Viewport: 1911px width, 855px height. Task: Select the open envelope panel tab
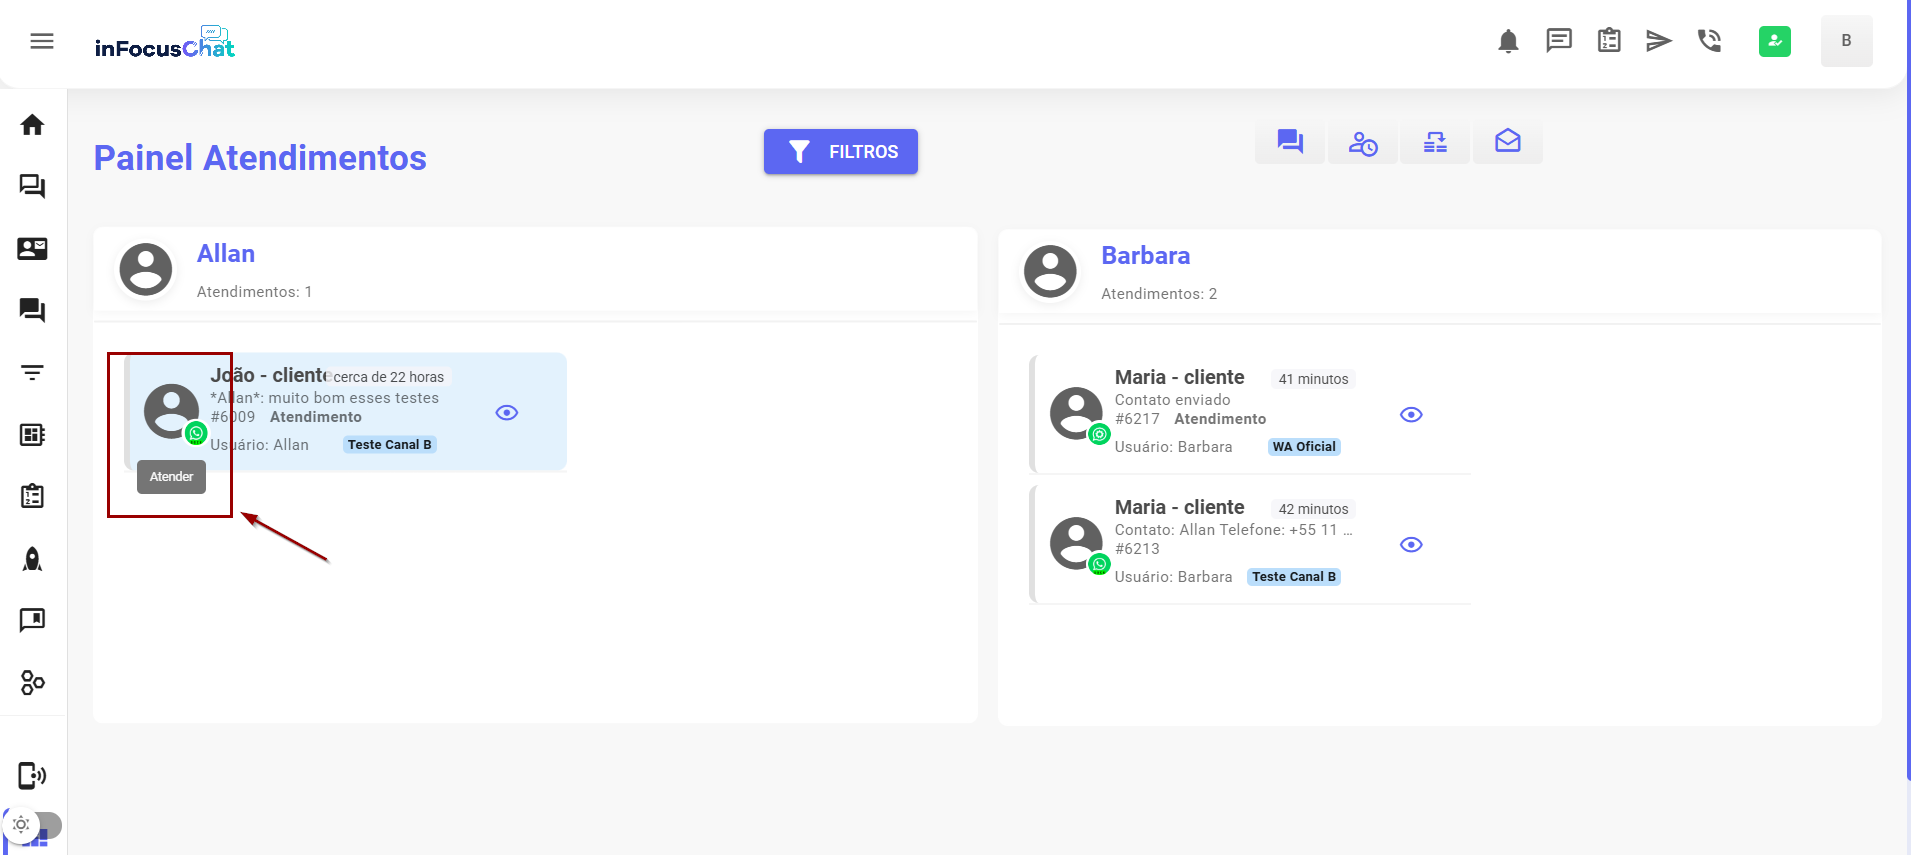point(1507,142)
